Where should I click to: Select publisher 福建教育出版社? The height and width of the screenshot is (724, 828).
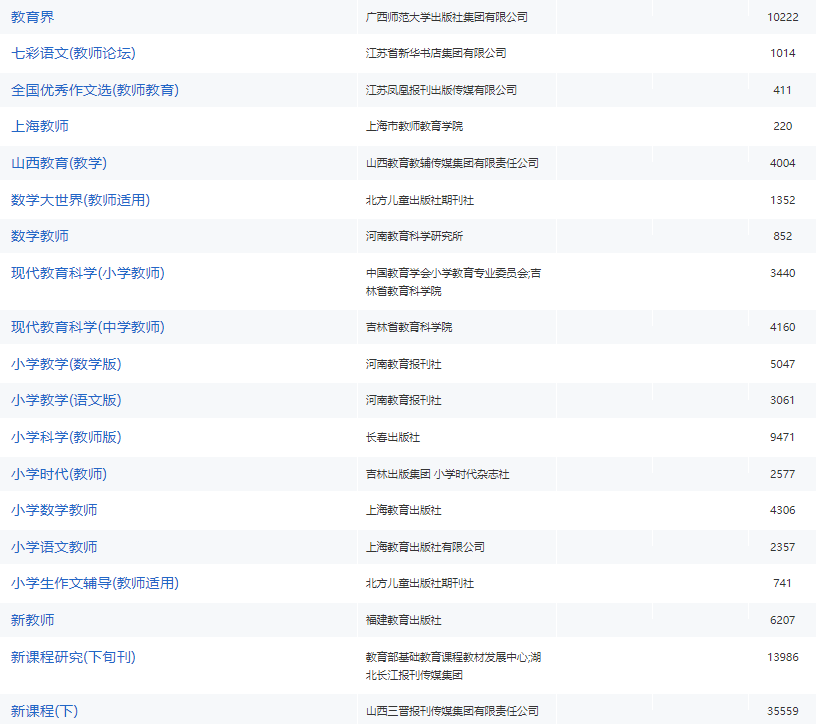point(403,619)
